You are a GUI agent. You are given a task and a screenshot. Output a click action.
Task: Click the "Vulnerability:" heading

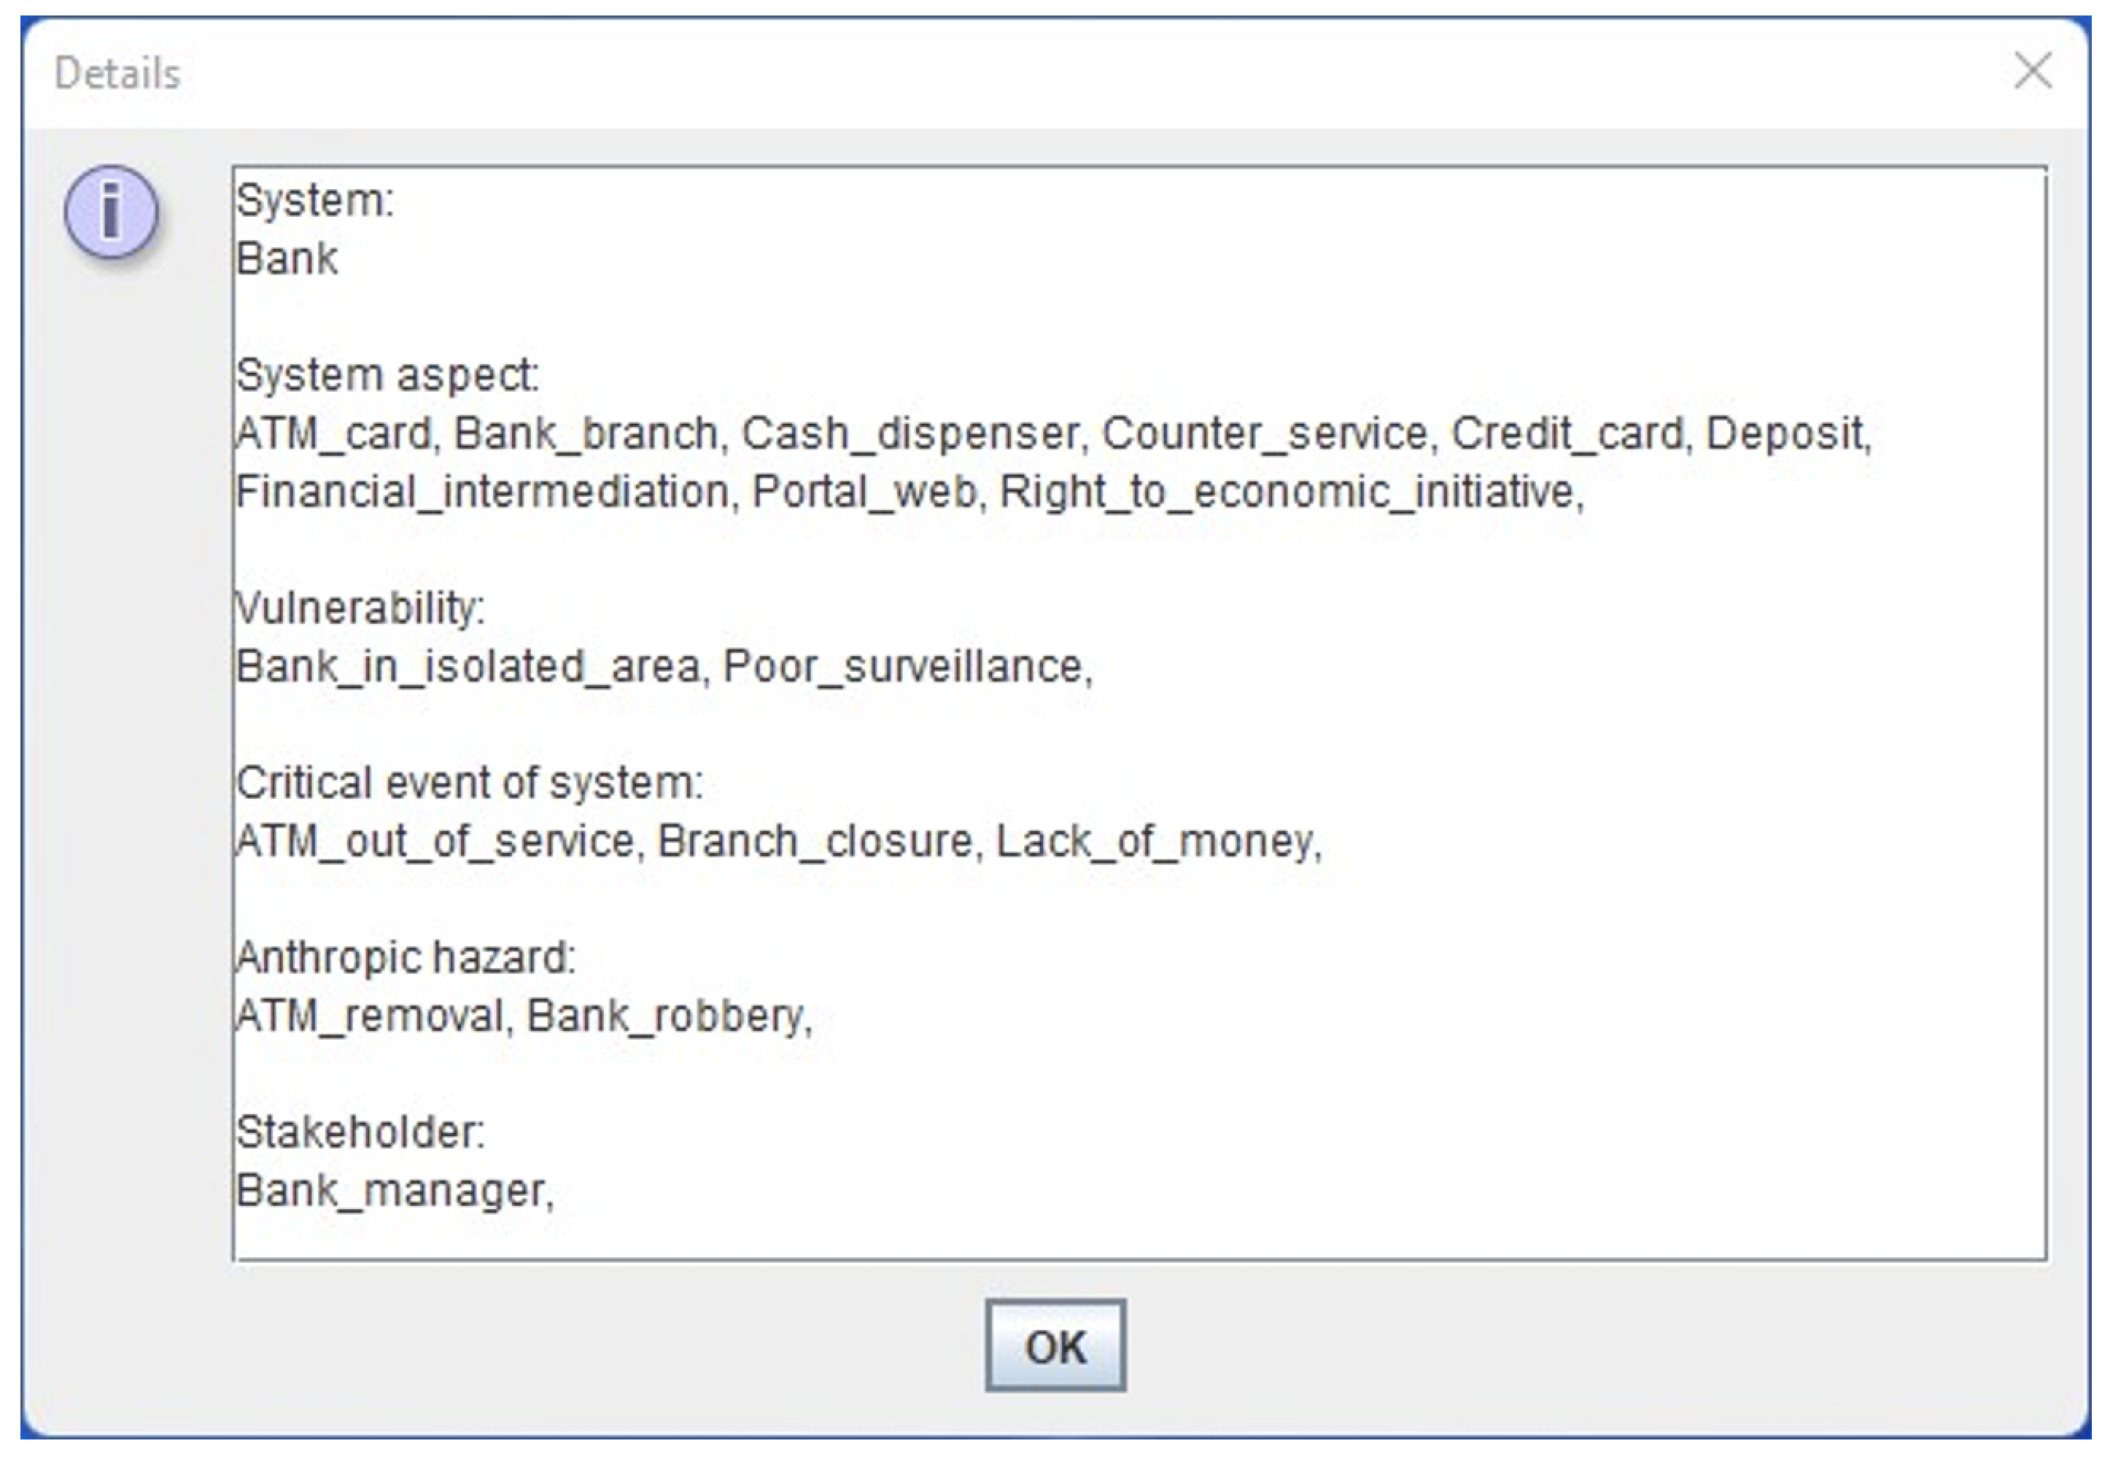[360, 608]
